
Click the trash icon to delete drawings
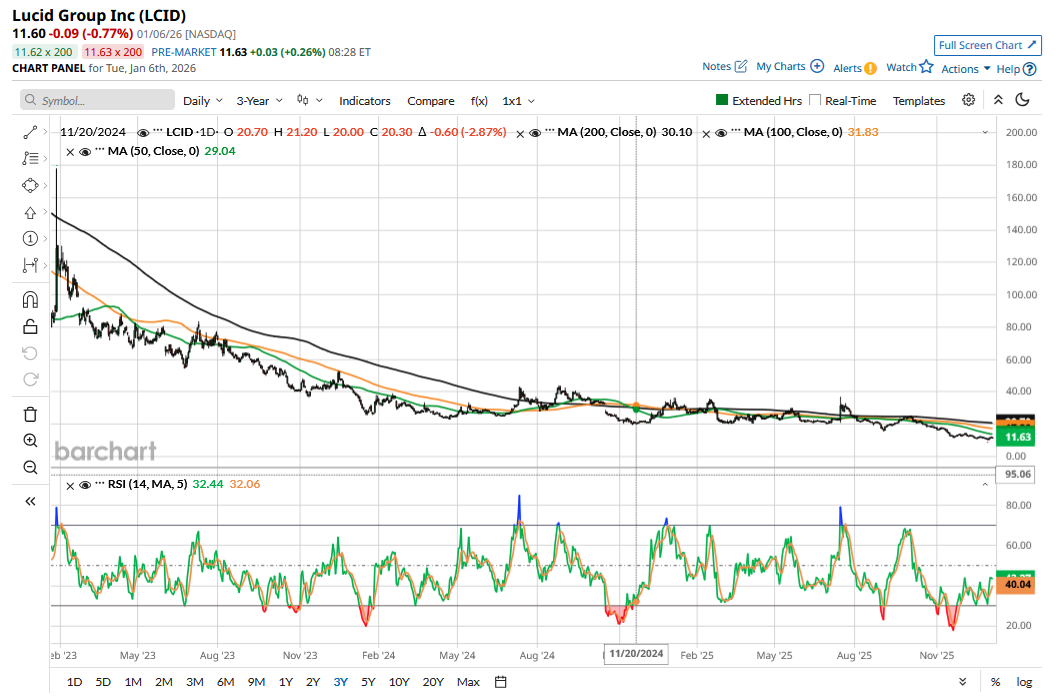pyautogui.click(x=30, y=414)
